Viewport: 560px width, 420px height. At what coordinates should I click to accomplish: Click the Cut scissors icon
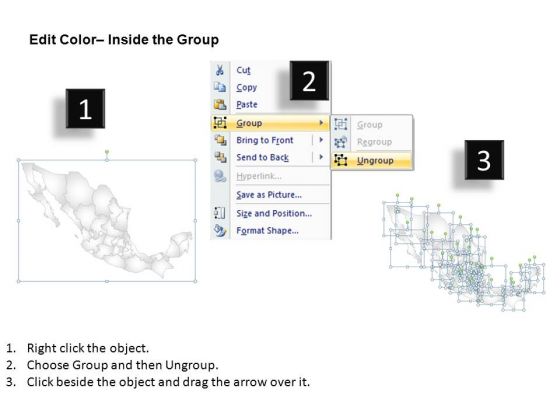220,70
